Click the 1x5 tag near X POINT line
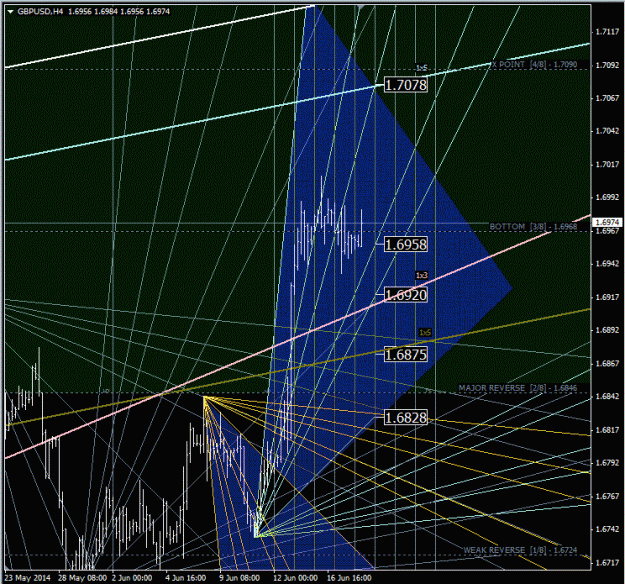This screenshot has width=625, height=584. [422, 68]
